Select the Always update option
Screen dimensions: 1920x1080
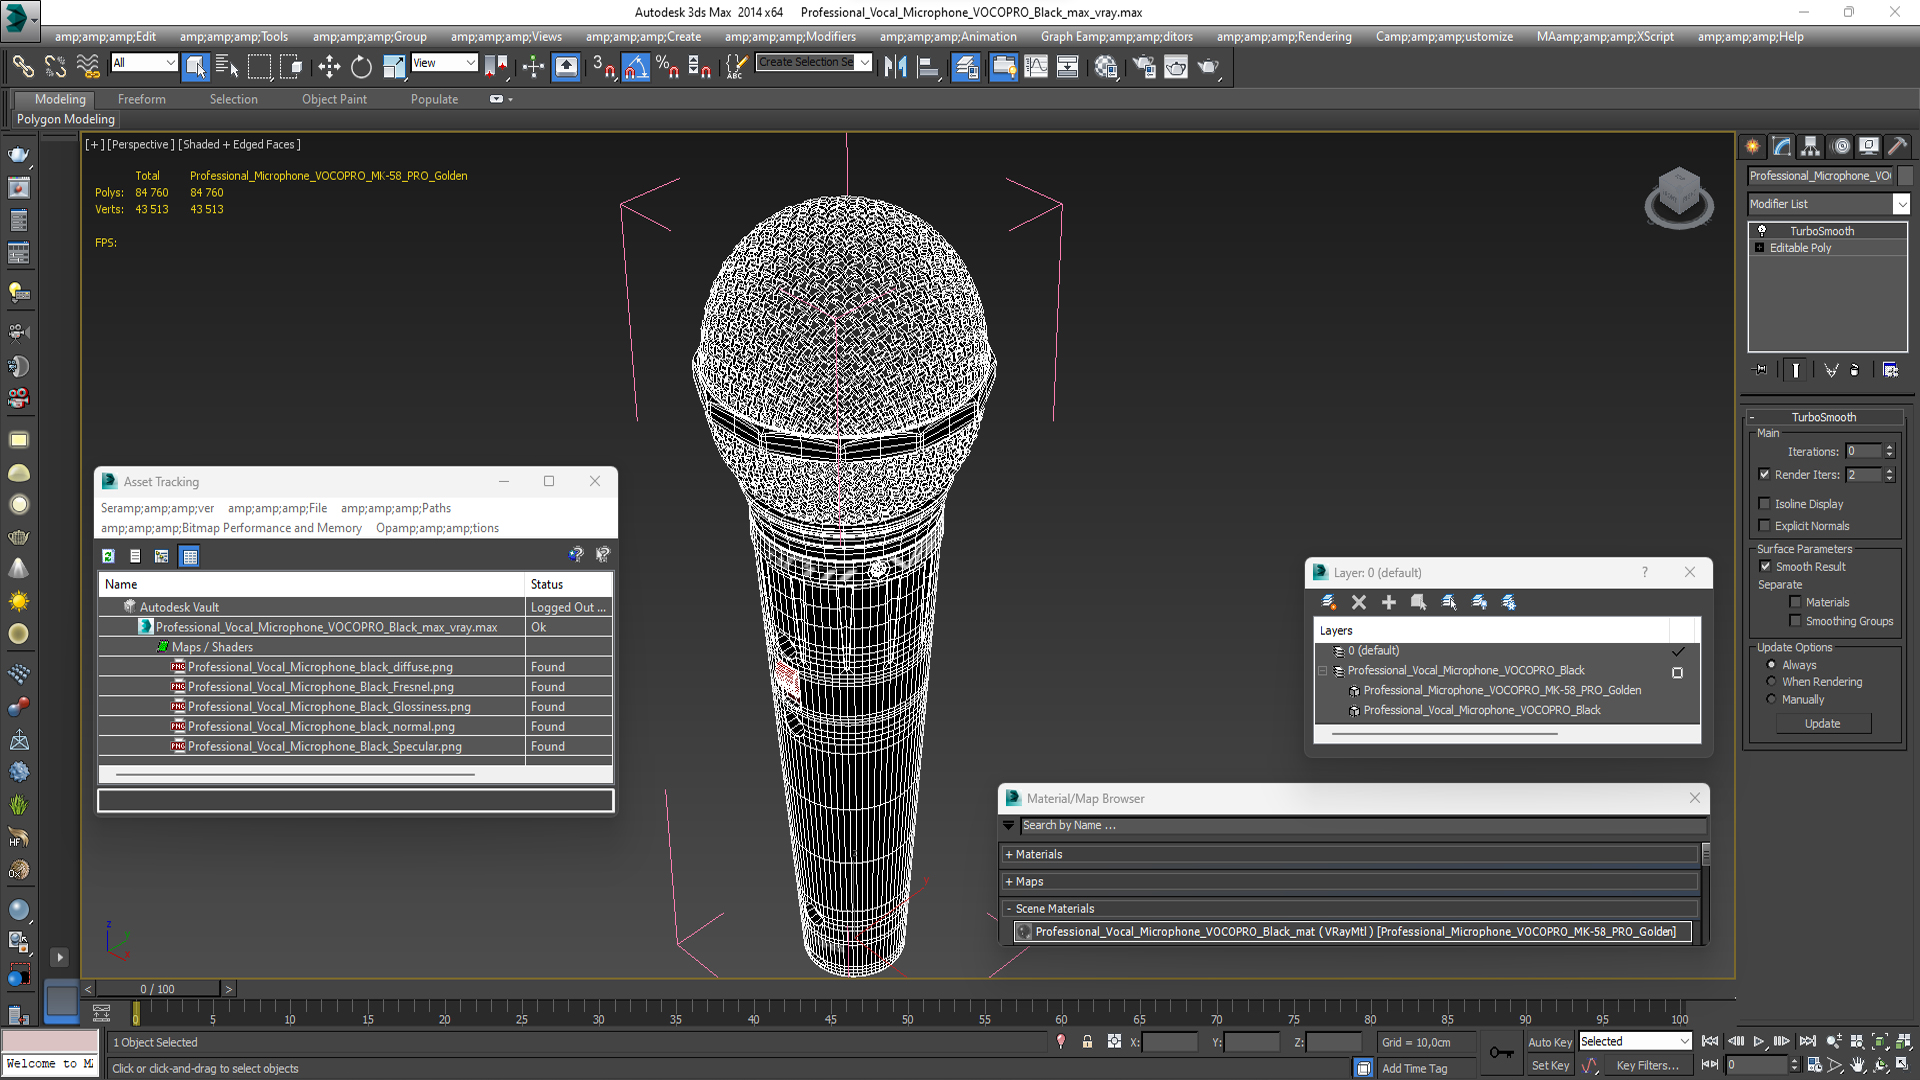1771,665
